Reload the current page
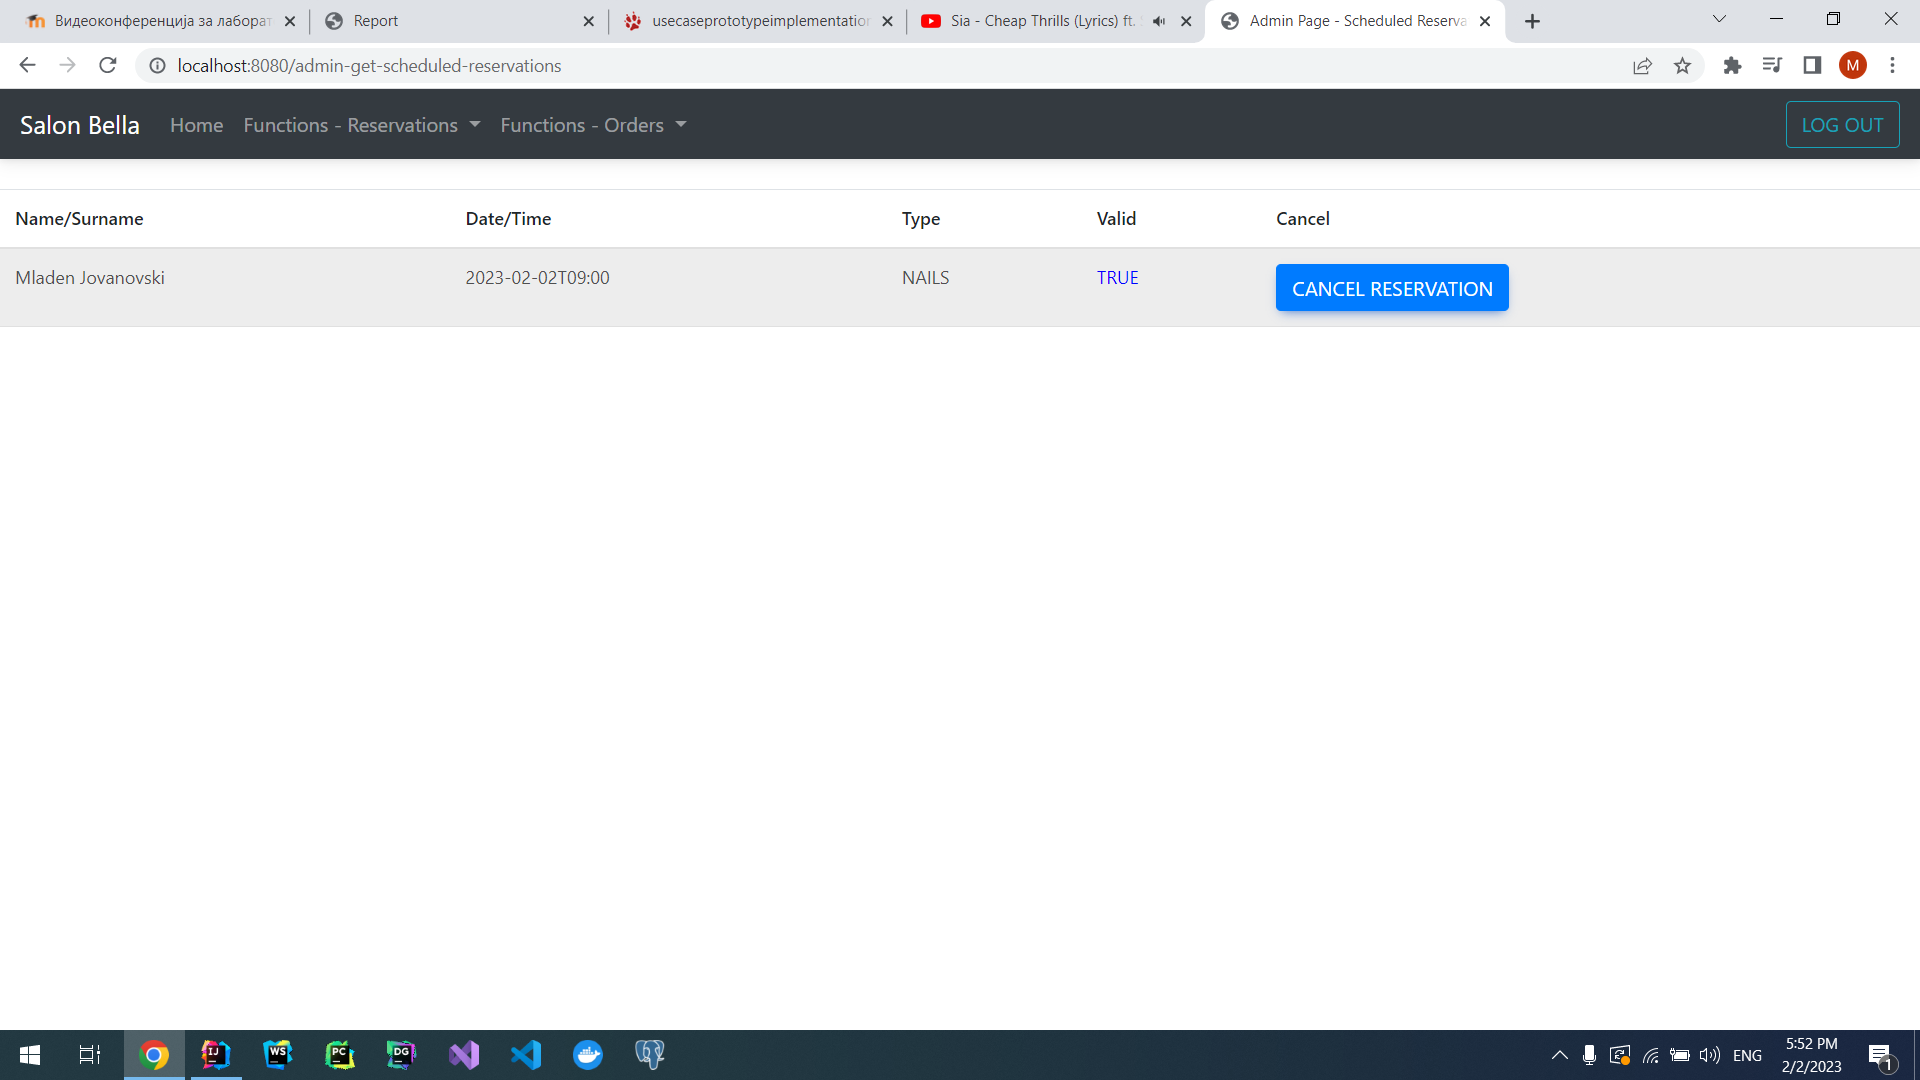Image resolution: width=1920 pixels, height=1080 pixels. [108, 66]
